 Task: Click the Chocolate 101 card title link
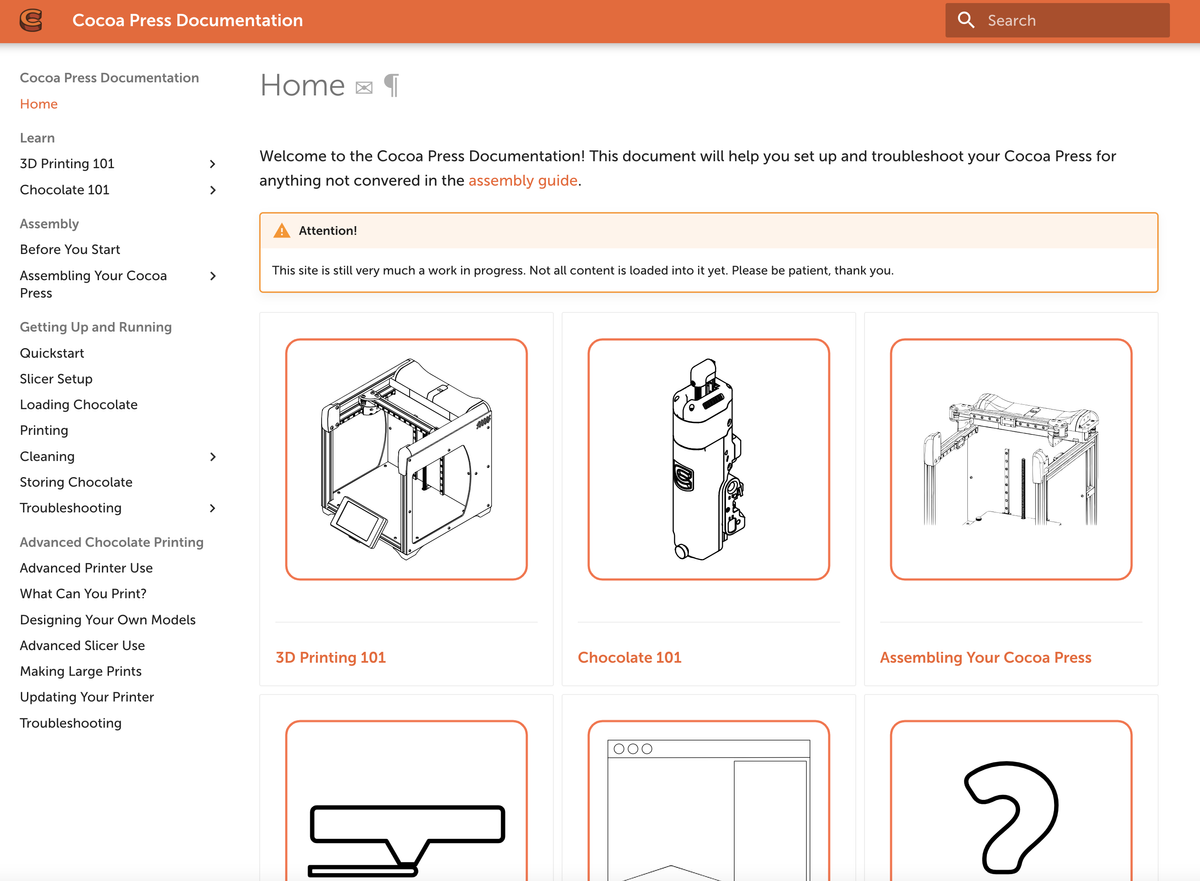(x=630, y=657)
